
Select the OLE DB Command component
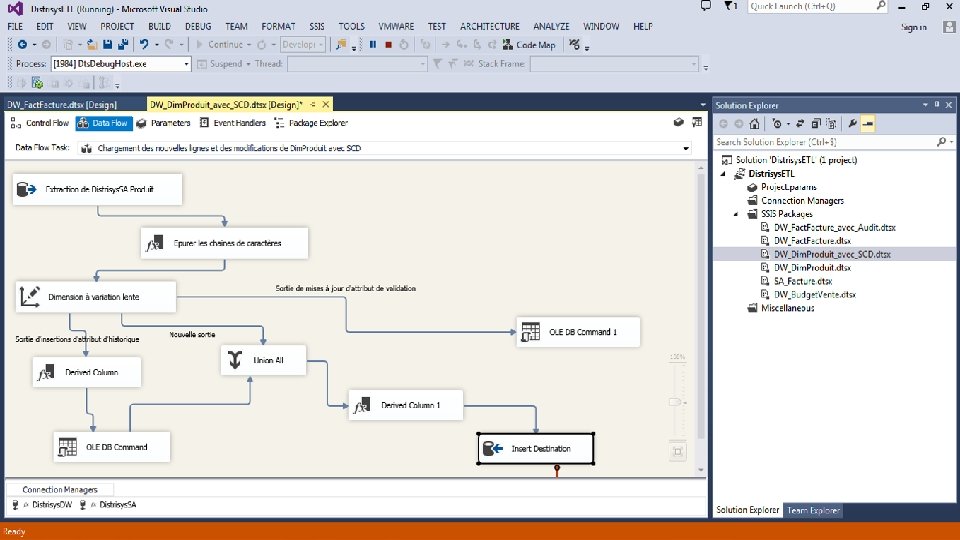pos(111,447)
